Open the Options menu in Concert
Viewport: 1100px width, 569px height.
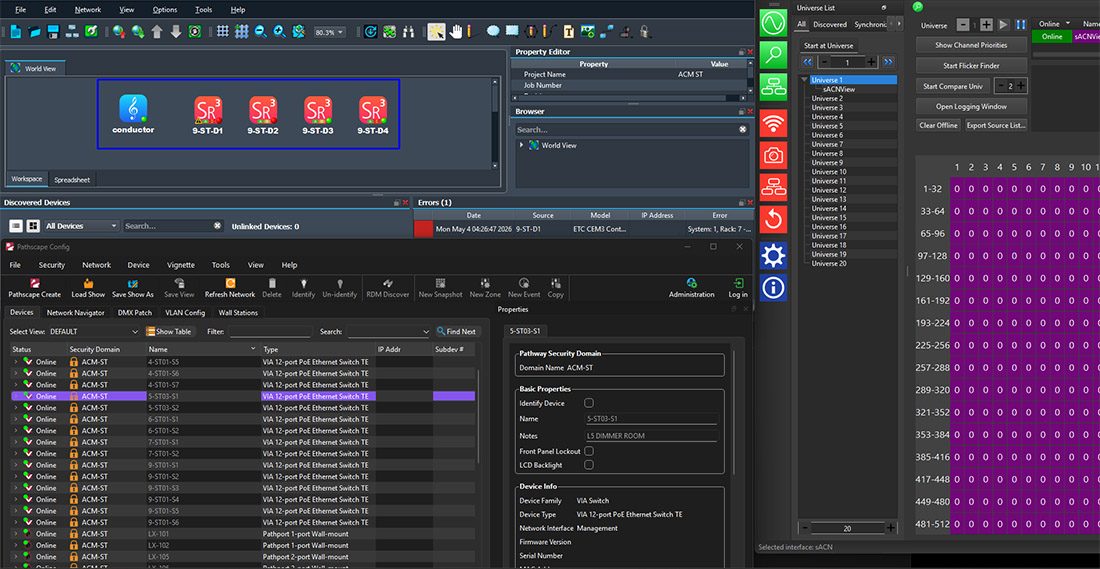click(165, 10)
